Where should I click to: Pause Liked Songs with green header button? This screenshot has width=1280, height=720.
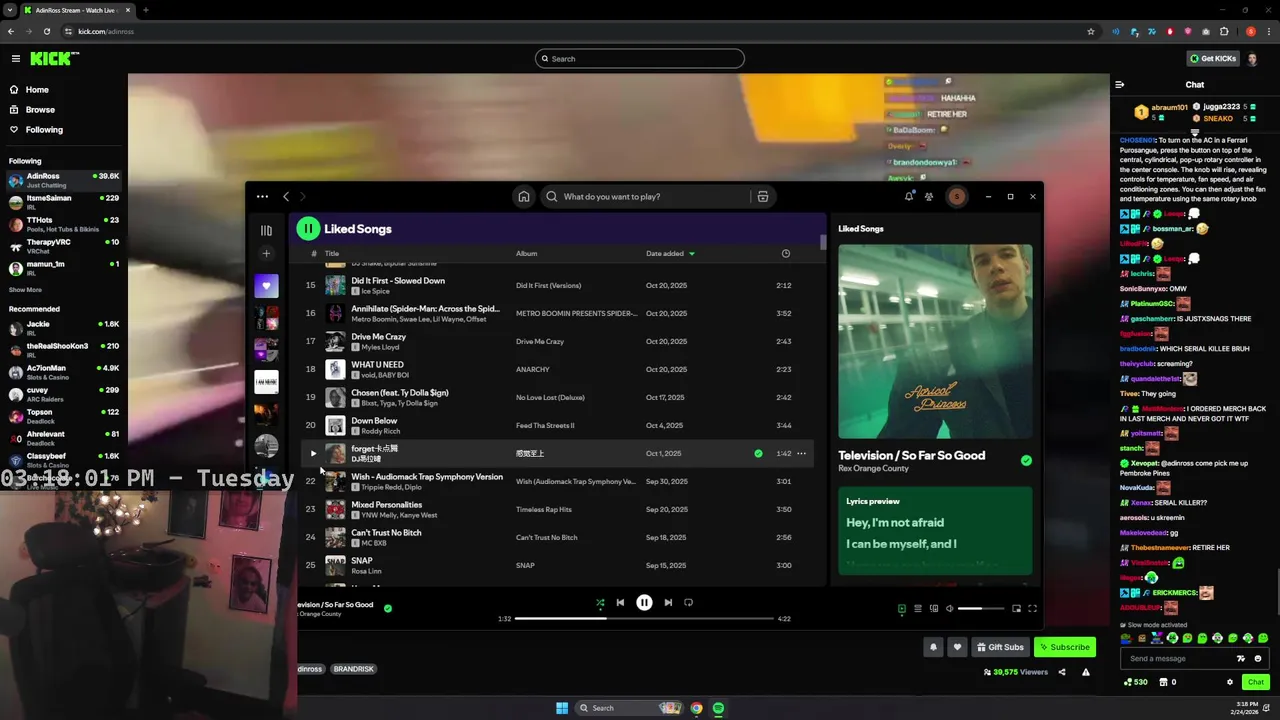click(x=308, y=229)
